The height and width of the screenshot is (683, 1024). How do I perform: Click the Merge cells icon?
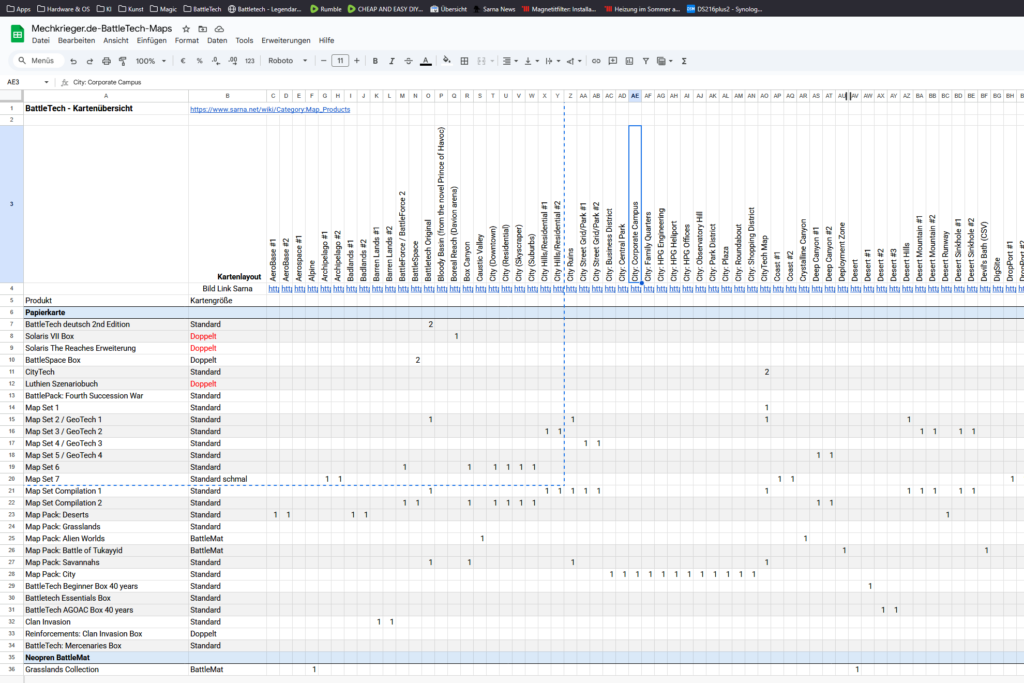click(481, 61)
